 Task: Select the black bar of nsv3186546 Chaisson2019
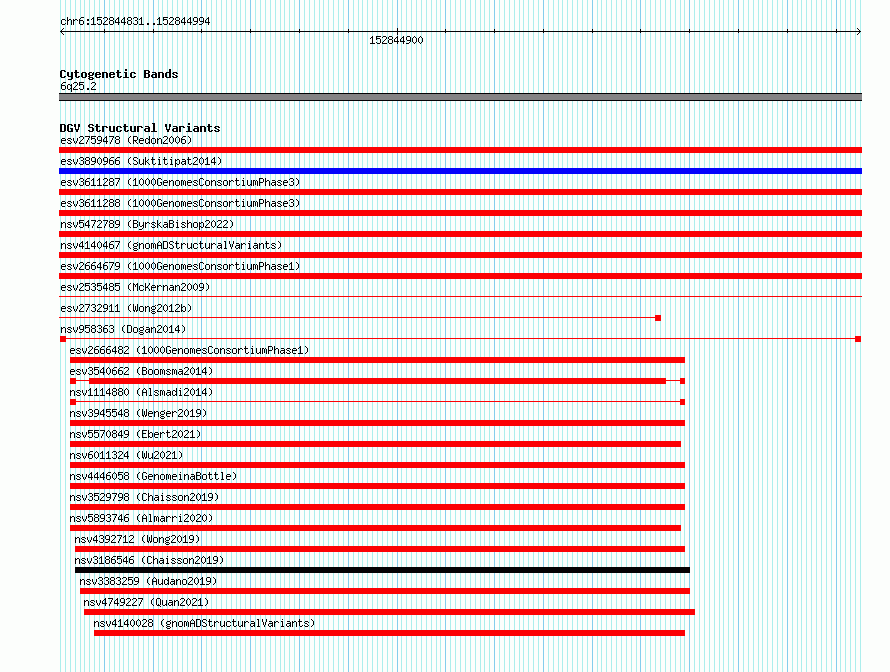[383, 570]
